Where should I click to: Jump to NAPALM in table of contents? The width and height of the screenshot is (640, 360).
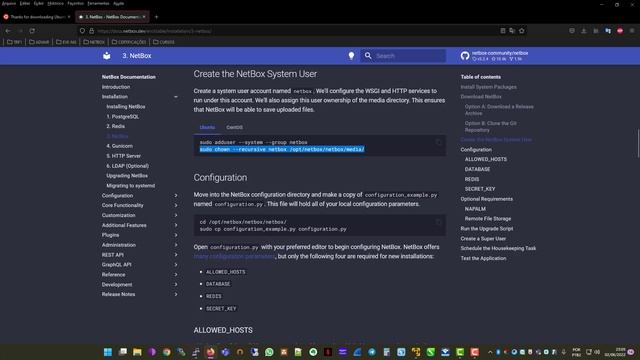tap(475, 209)
